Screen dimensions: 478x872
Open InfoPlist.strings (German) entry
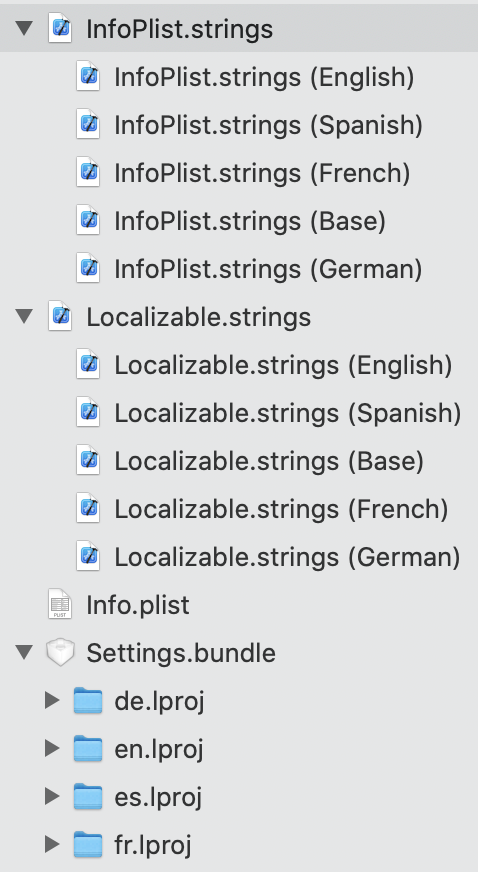click(x=268, y=269)
